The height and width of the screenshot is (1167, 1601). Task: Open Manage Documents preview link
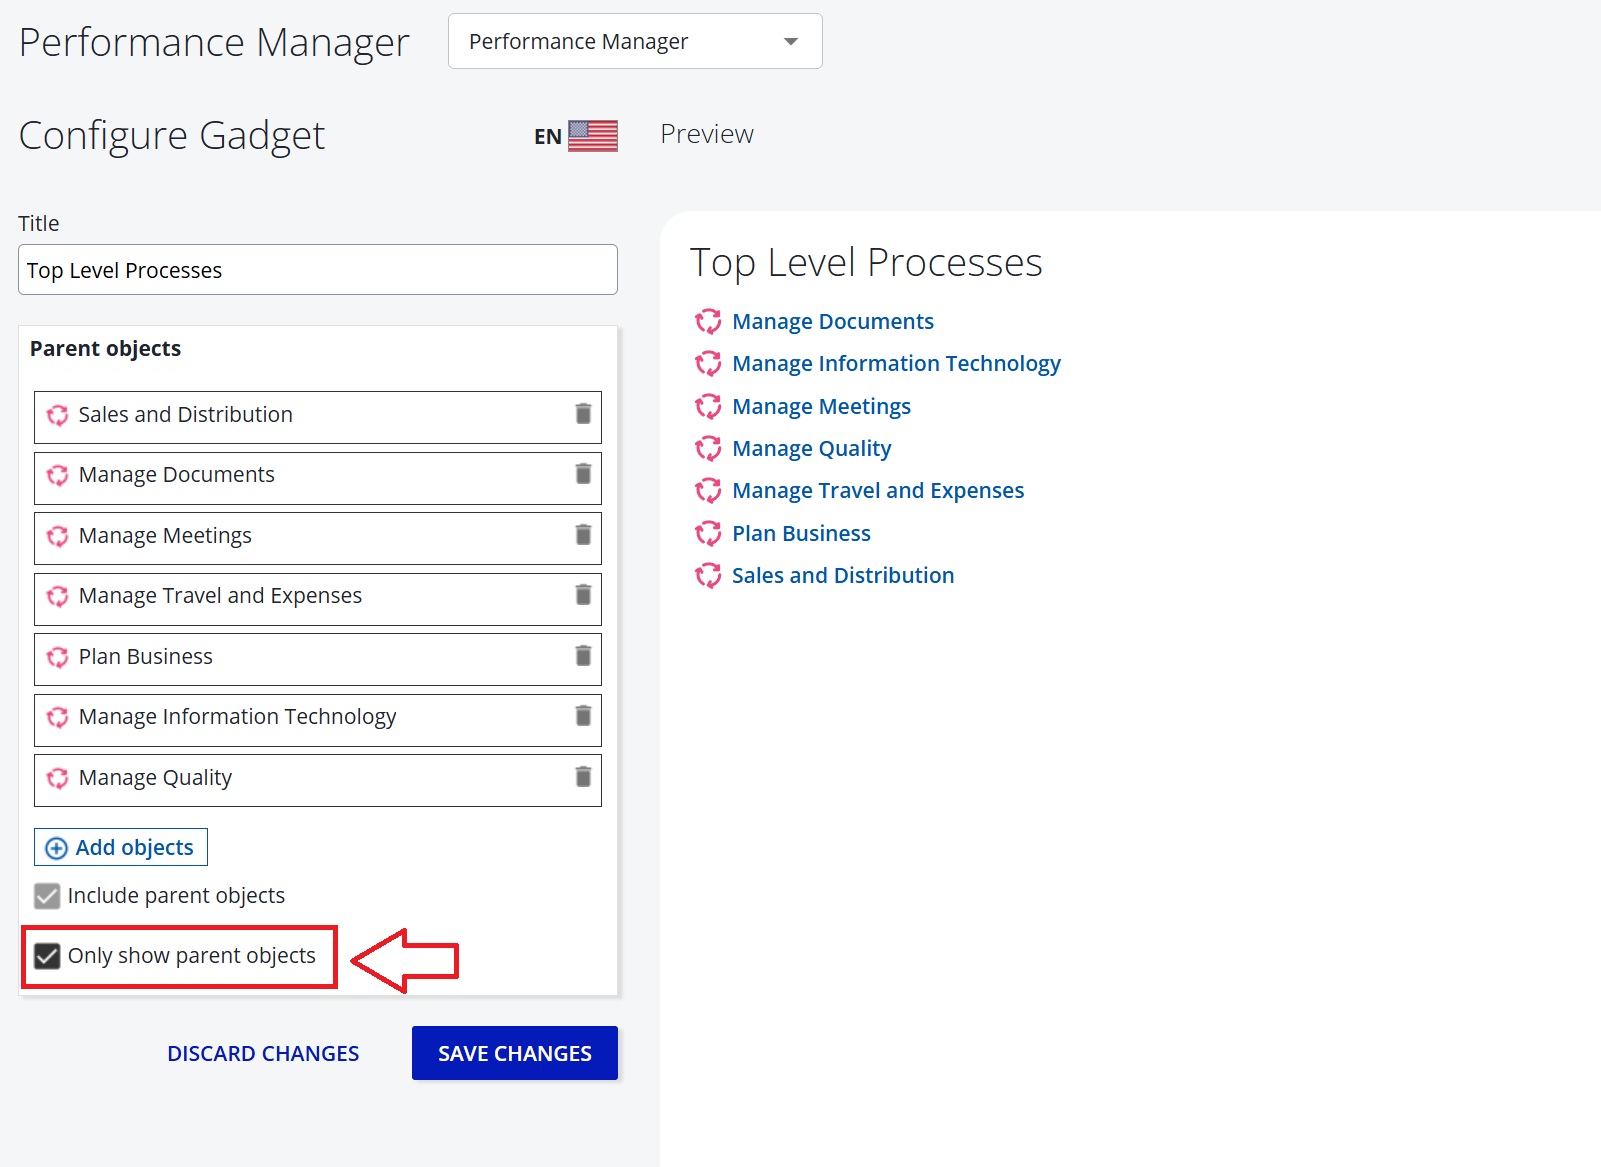coord(832,322)
